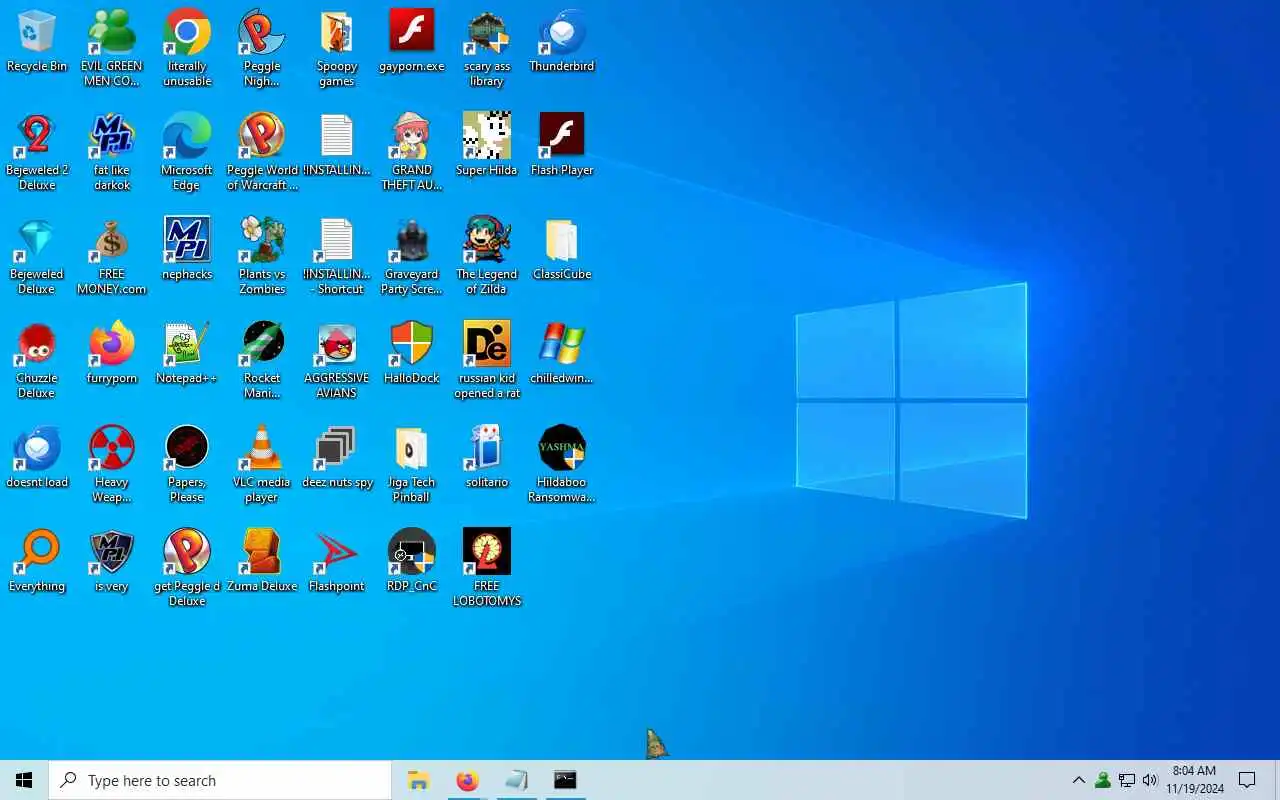Open the Windows Start menu
The width and height of the screenshot is (1280, 800).
24,780
